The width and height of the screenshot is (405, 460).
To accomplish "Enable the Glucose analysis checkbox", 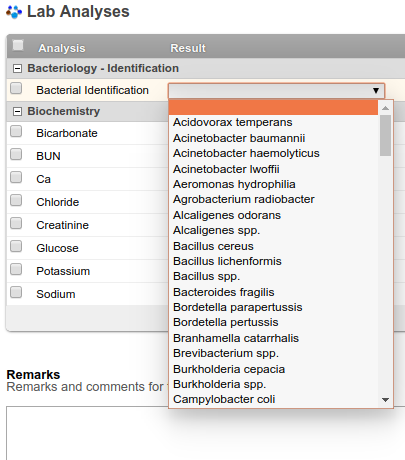I will click(x=16, y=246).
